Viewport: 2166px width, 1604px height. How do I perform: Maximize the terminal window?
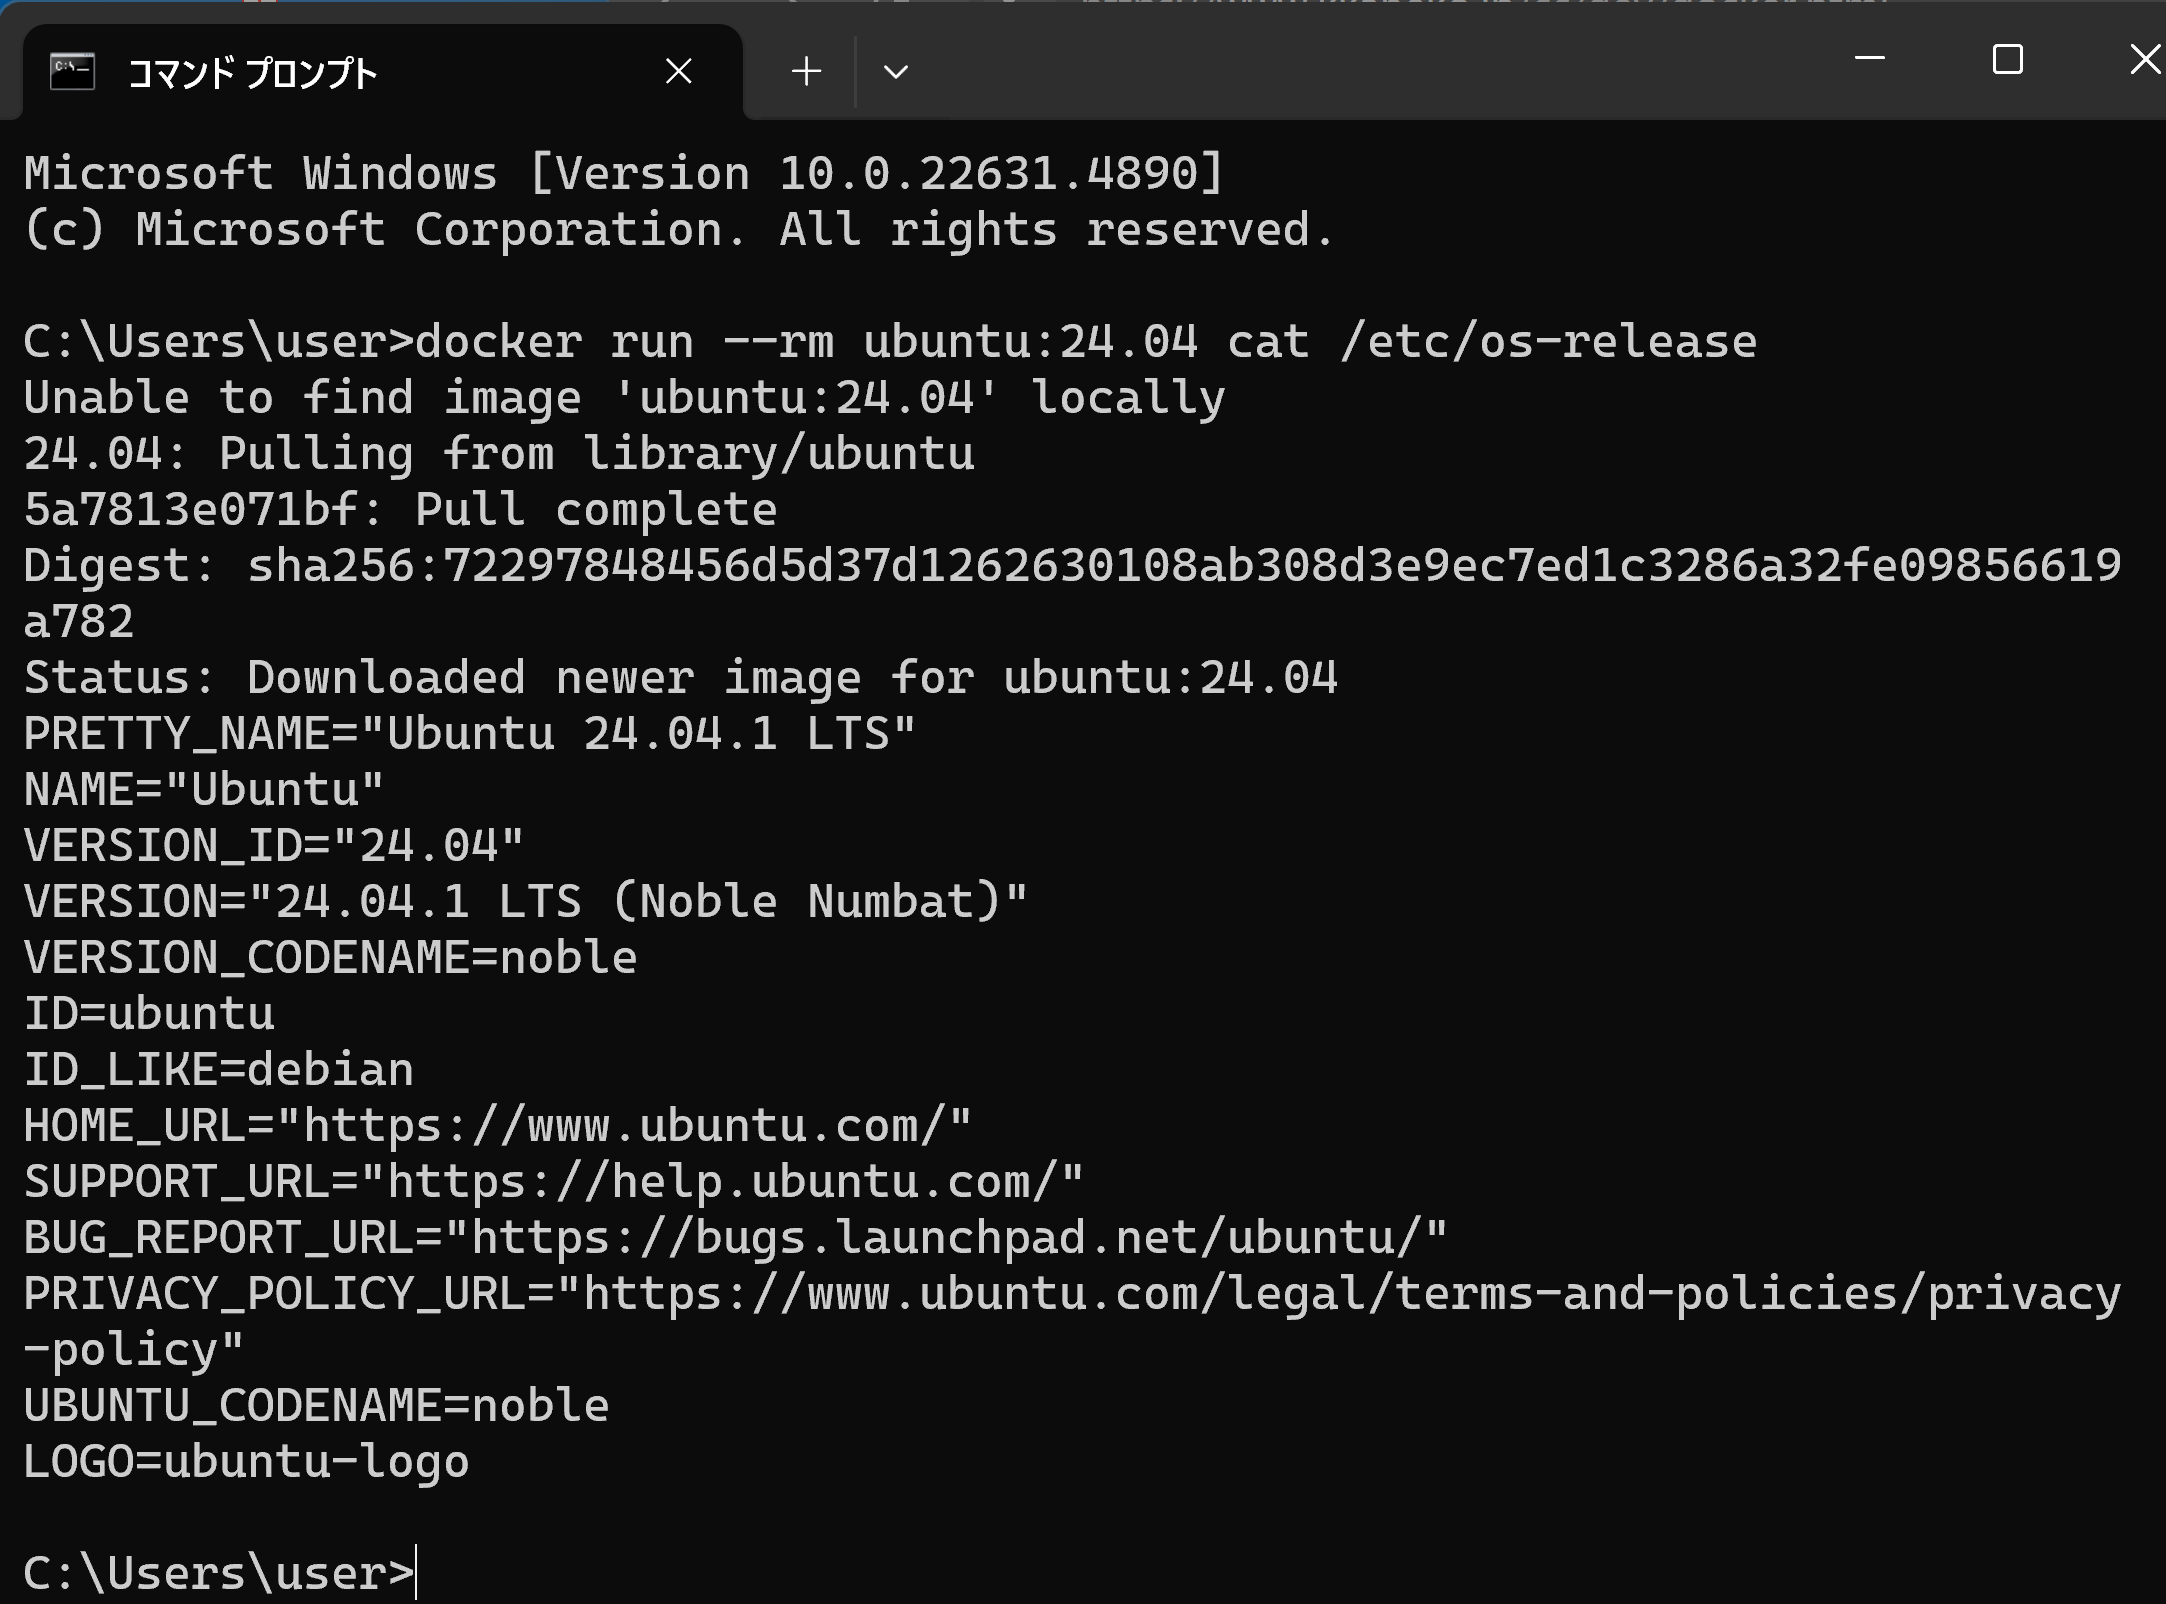tap(2007, 59)
